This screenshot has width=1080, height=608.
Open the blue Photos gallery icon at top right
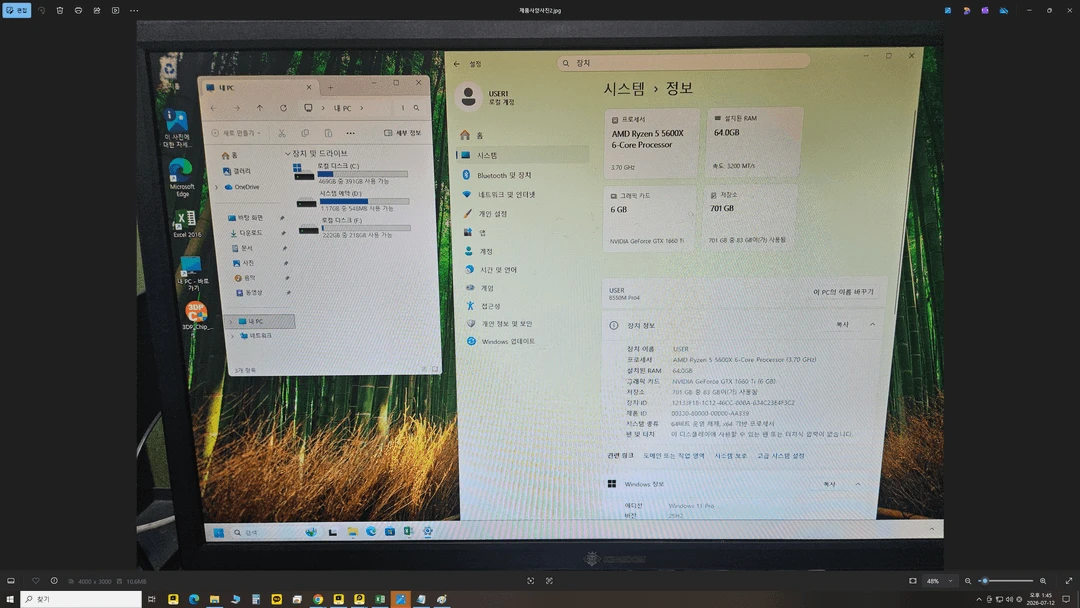click(x=948, y=10)
